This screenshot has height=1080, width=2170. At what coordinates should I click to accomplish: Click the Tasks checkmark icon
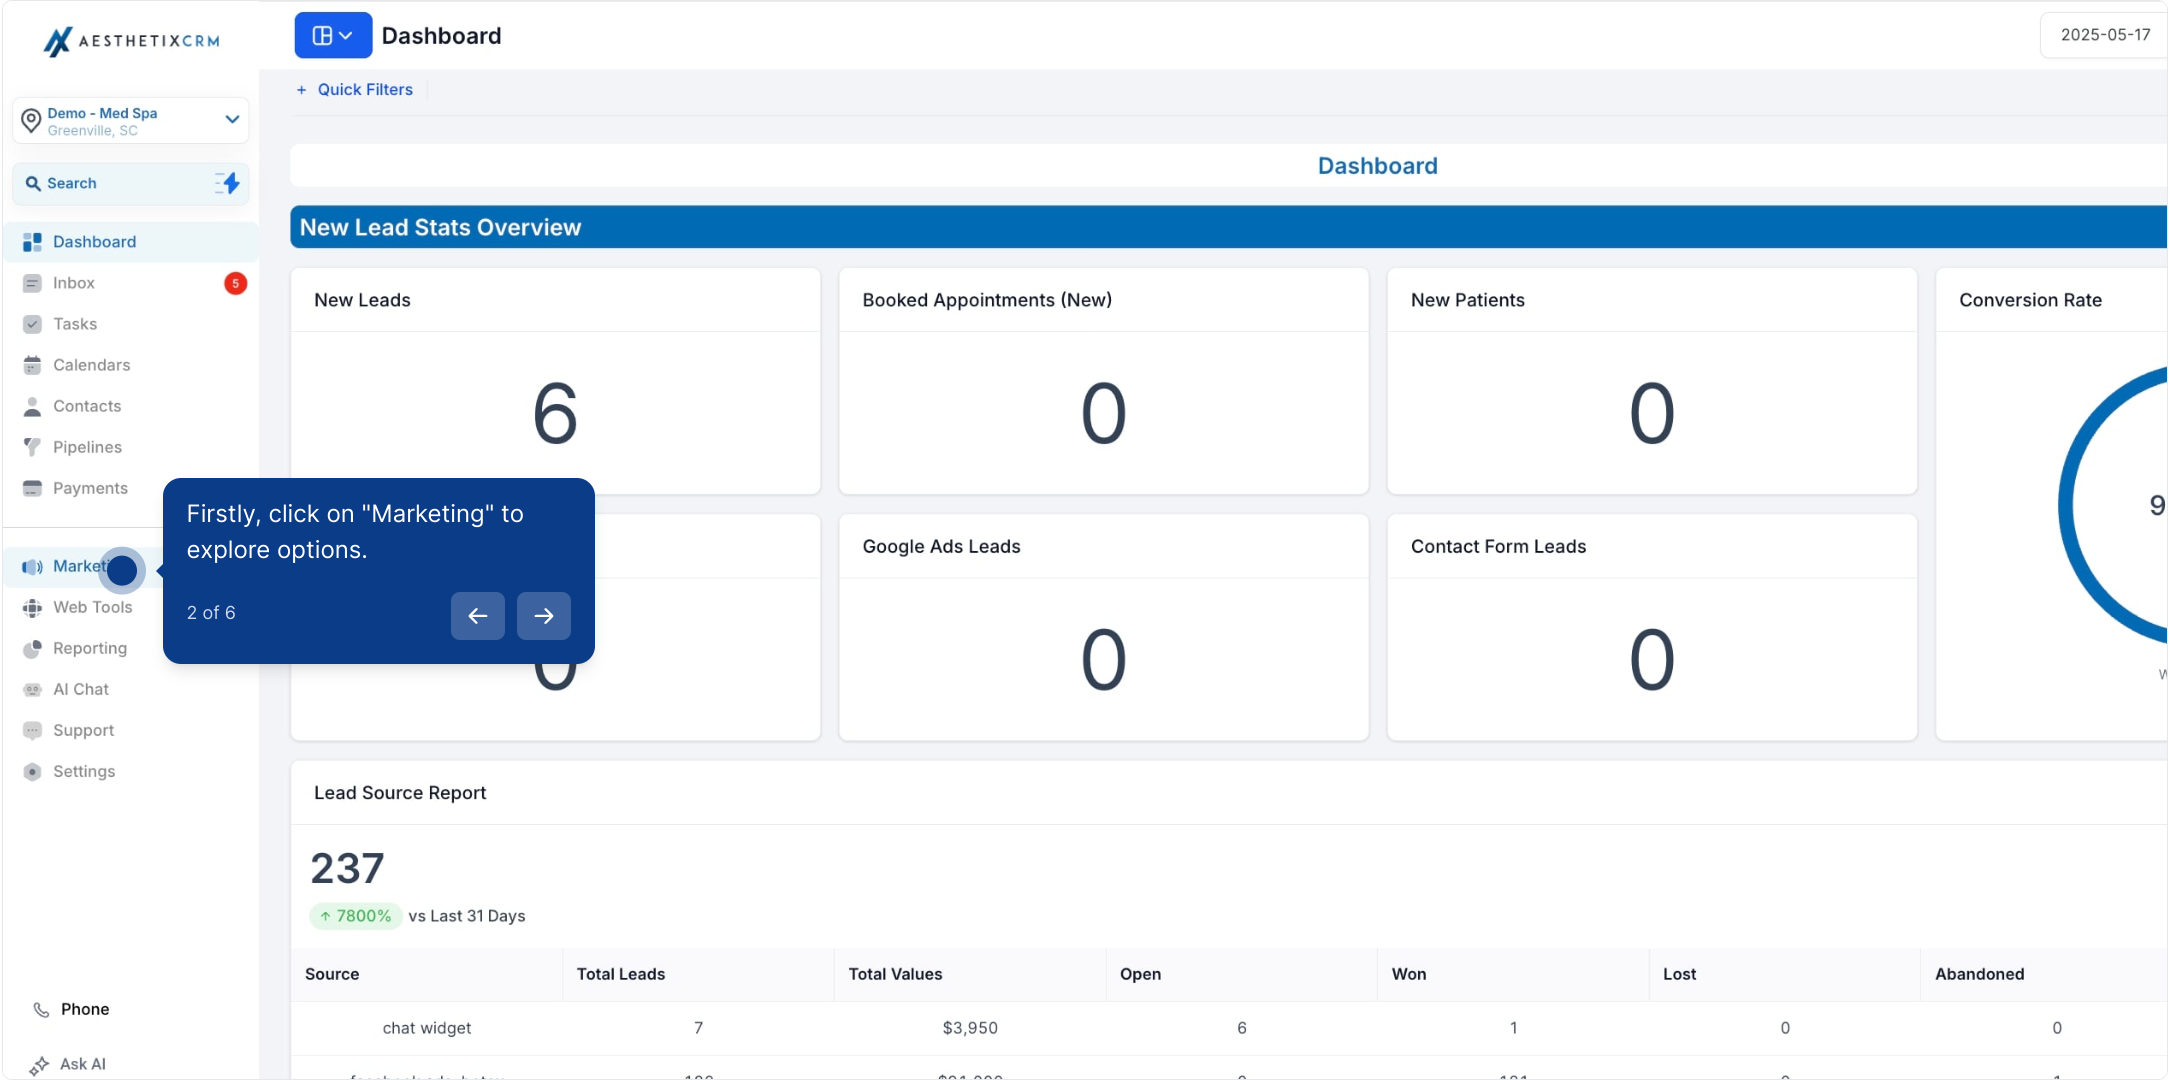click(32, 324)
